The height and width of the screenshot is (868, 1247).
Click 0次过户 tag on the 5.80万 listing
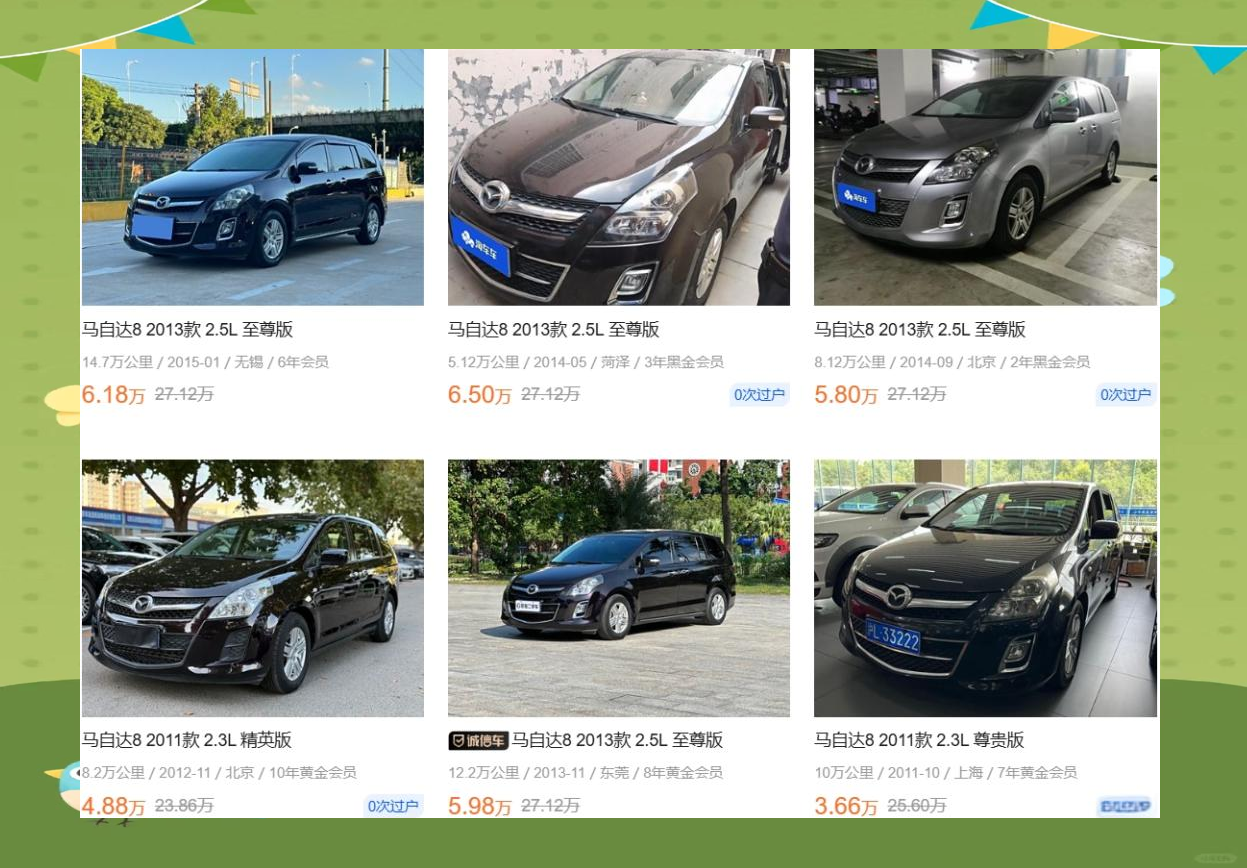(x=1126, y=395)
